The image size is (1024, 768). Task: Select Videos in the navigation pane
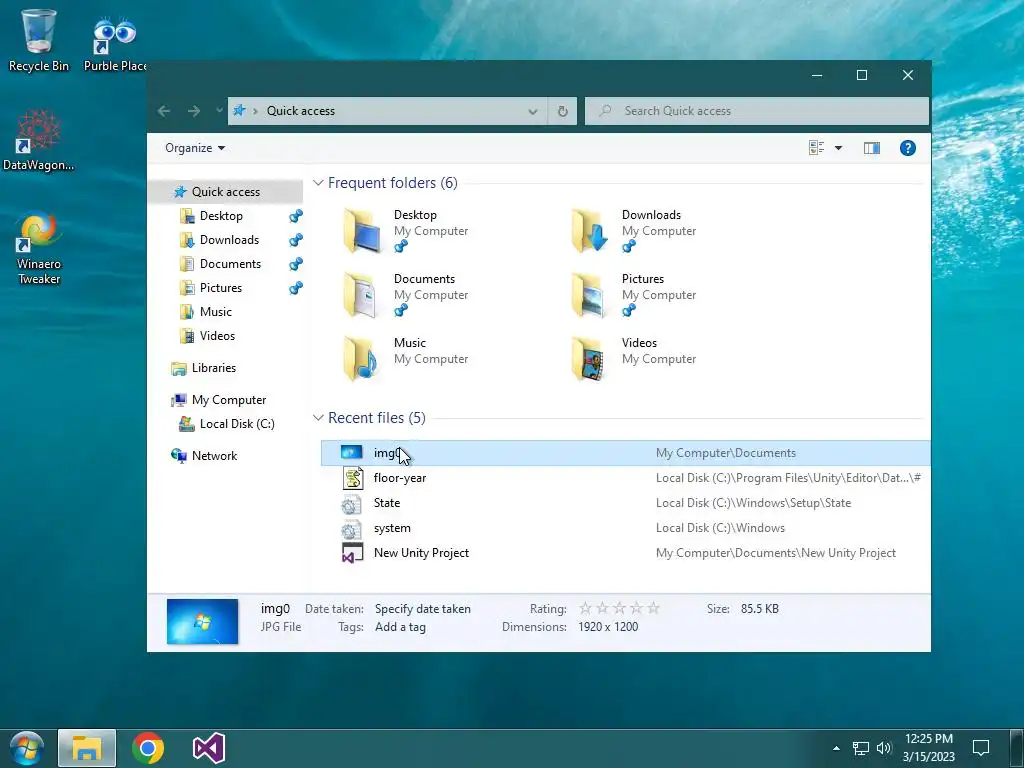217,336
